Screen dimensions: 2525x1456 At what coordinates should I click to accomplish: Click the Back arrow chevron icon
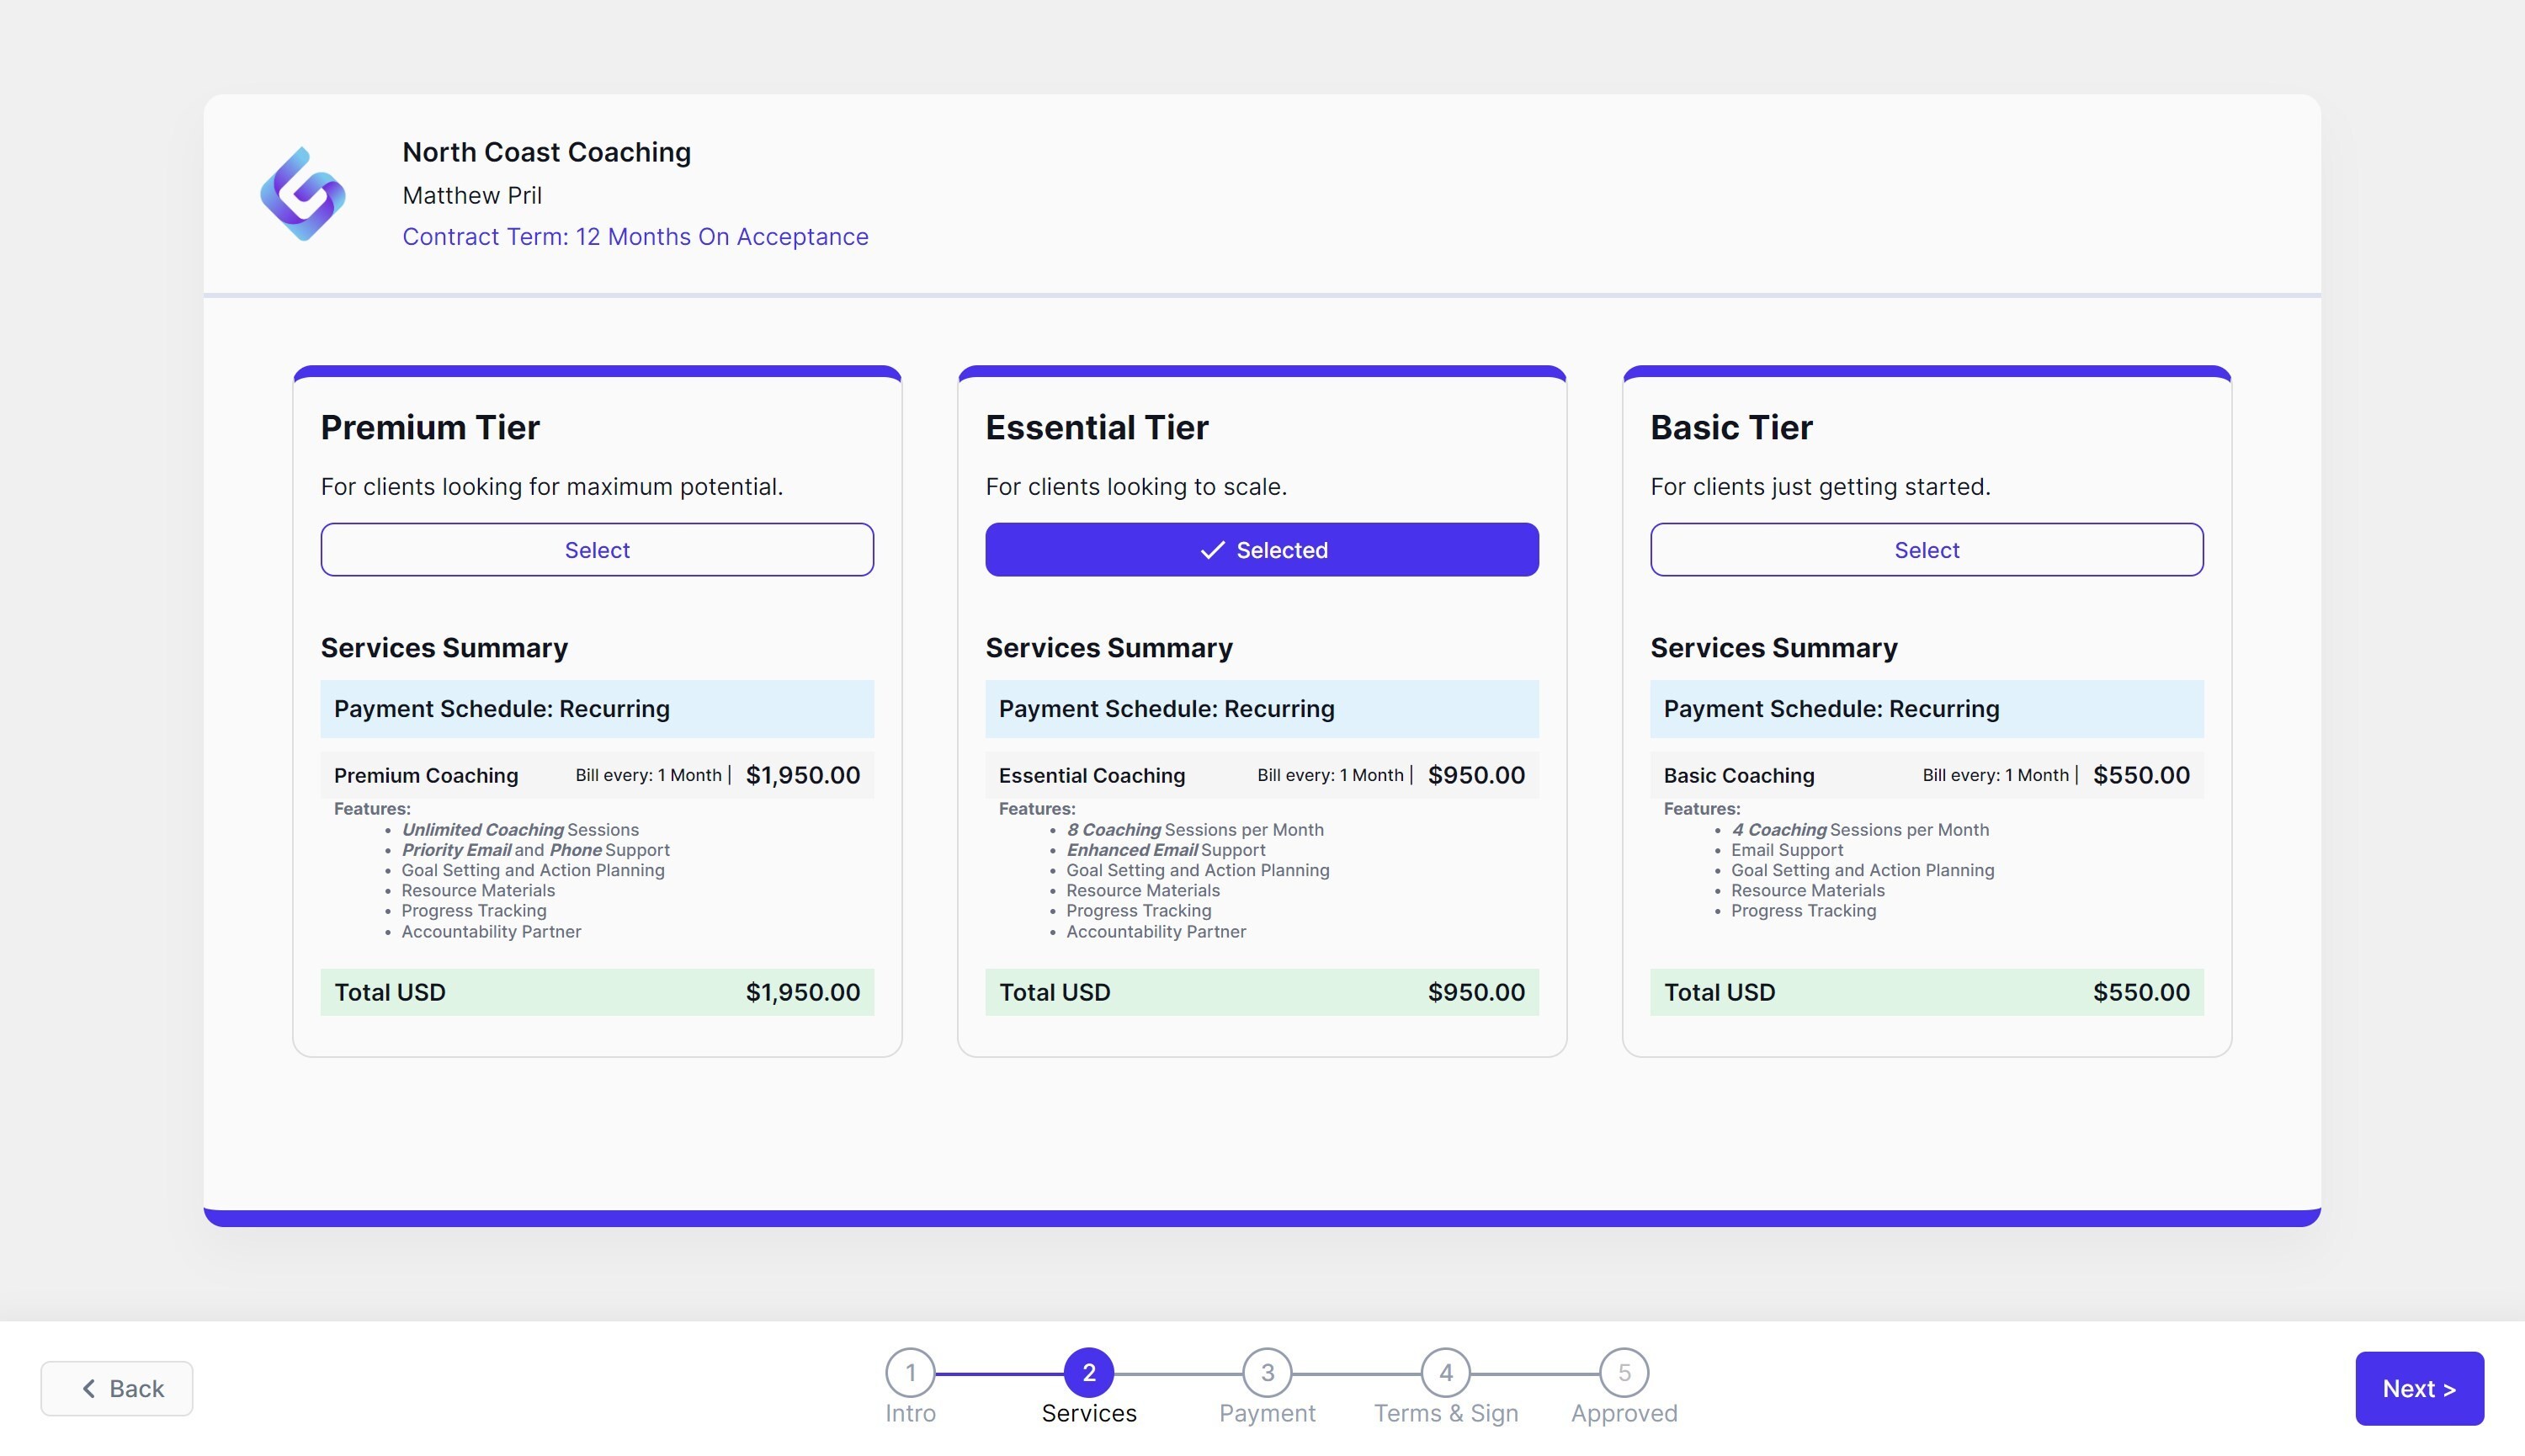tap(89, 1388)
